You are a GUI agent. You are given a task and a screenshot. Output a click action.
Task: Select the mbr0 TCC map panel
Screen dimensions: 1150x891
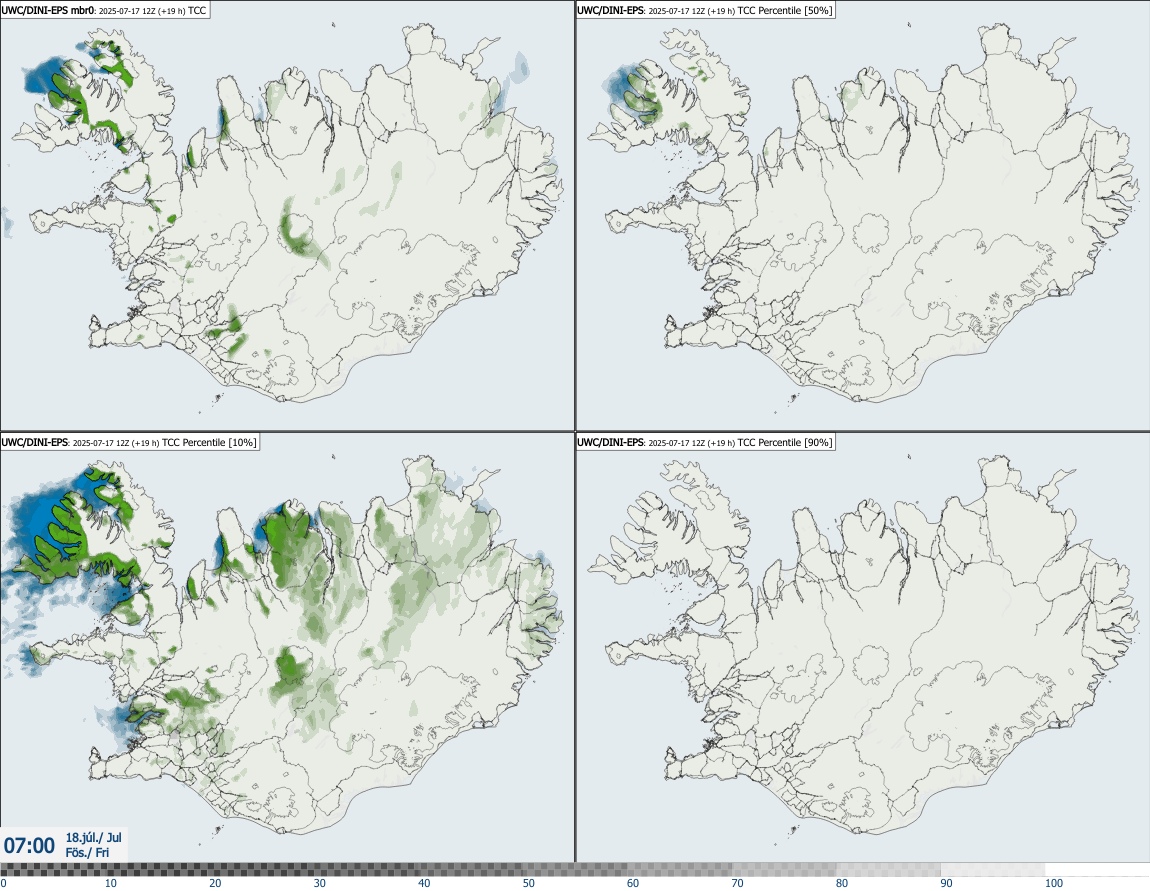coord(288,216)
